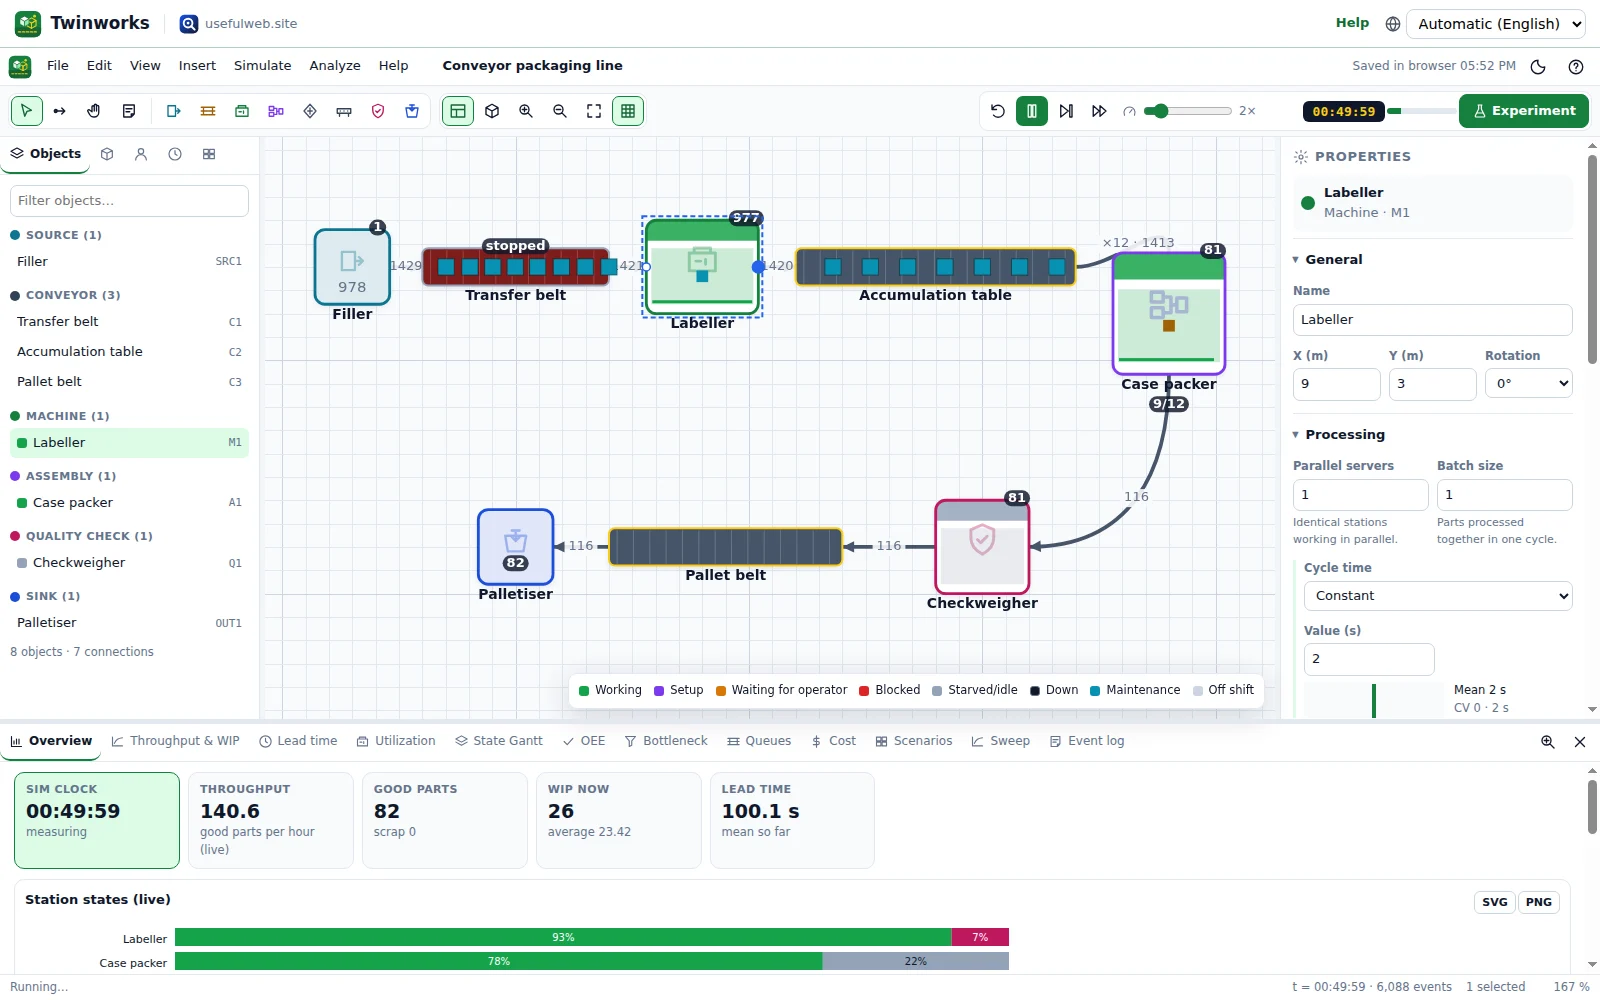This screenshot has height=1000, width=1600.
Task: Activate the connect arrow tool
Action: tap(60, 111)
